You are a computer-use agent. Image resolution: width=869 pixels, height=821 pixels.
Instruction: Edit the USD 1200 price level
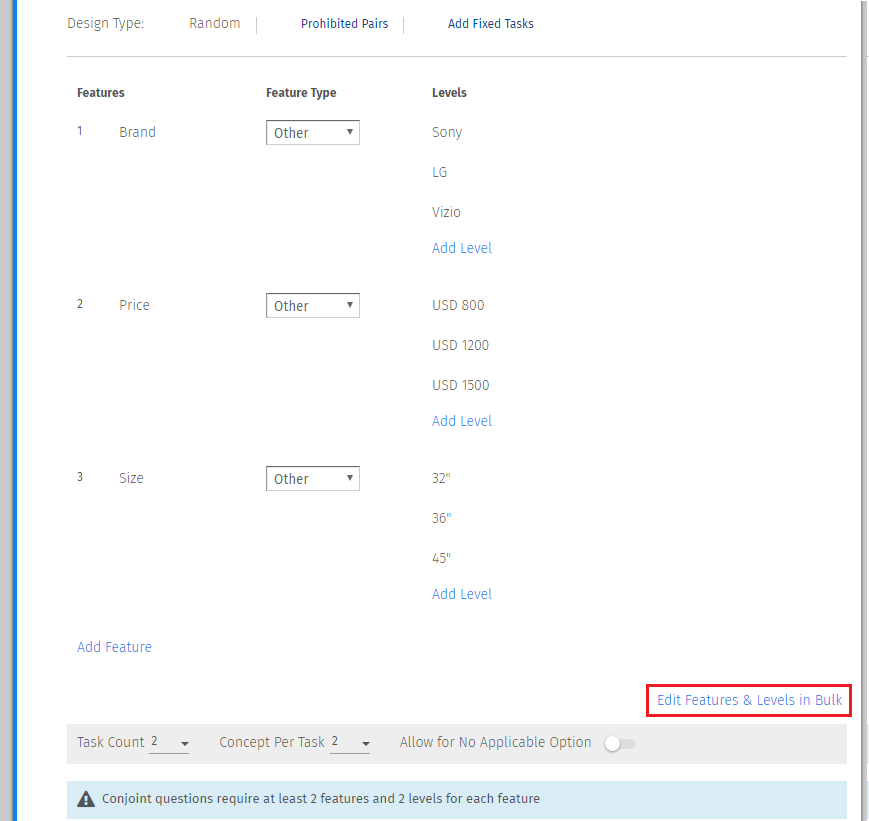[460, 345]
